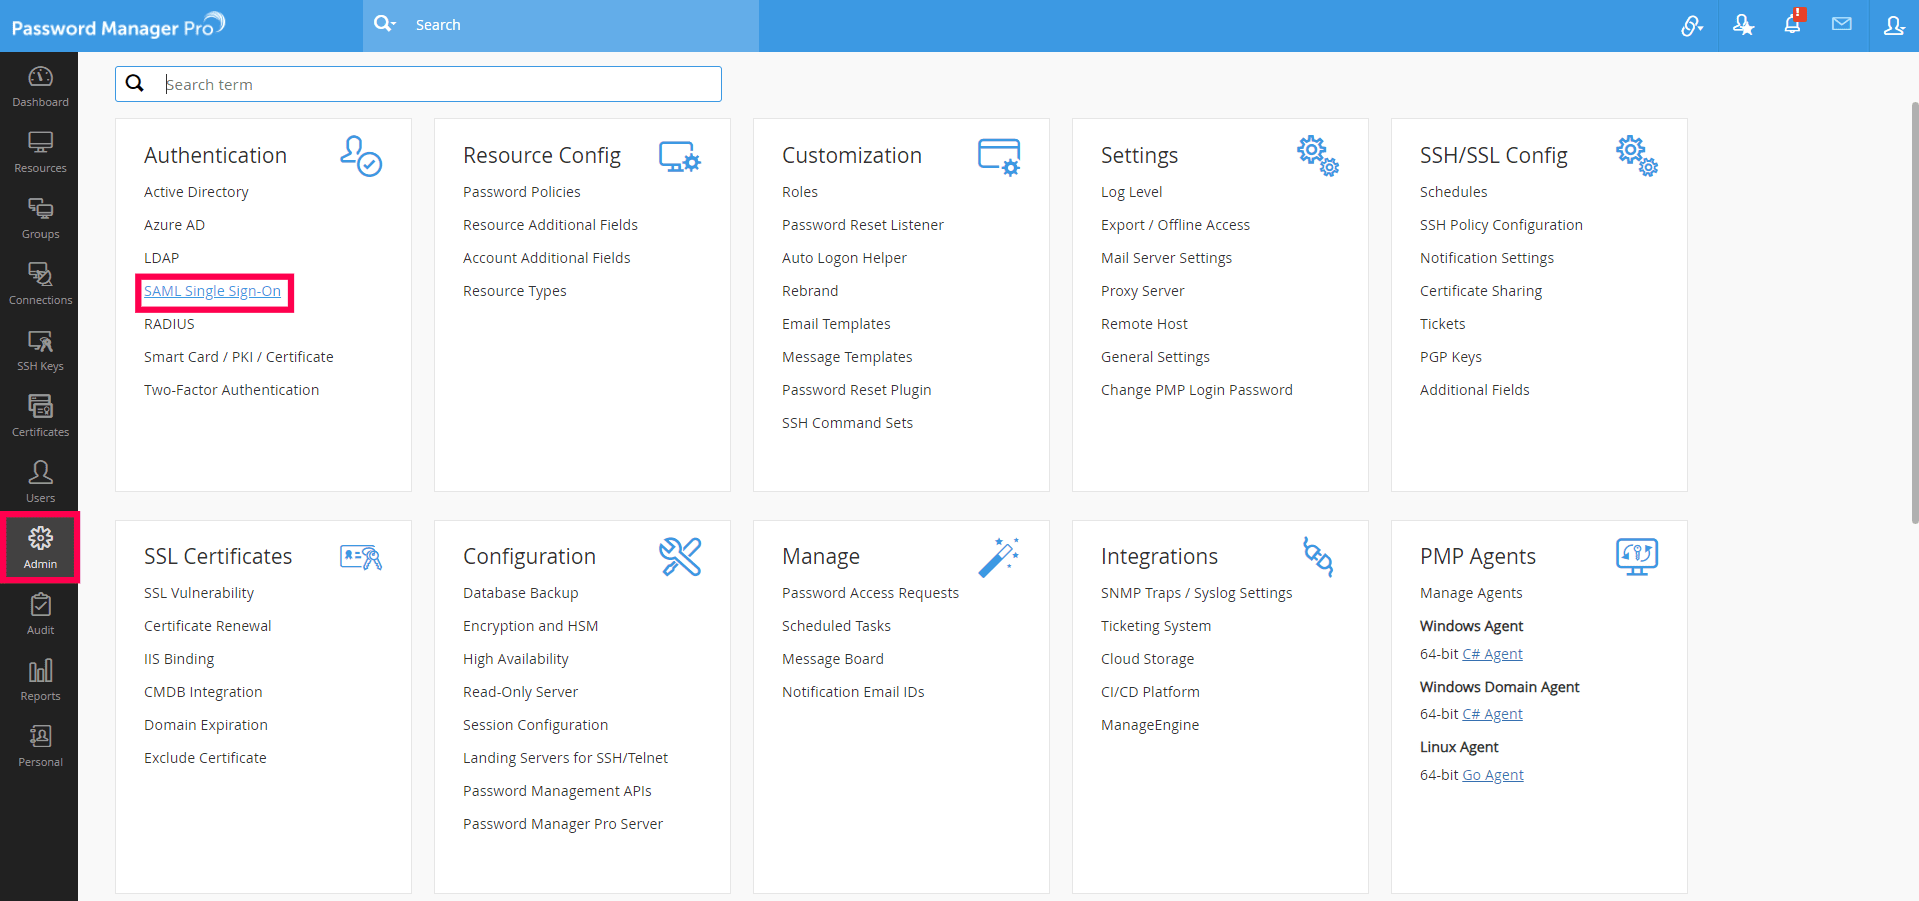1919x901 pixels.
Task: Open Roles under Customization
Action: (x=800, y=192)
